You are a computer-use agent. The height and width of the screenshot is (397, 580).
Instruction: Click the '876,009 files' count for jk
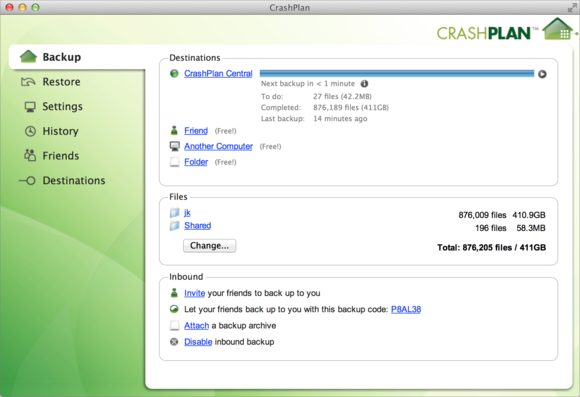(x=482, y=215)
